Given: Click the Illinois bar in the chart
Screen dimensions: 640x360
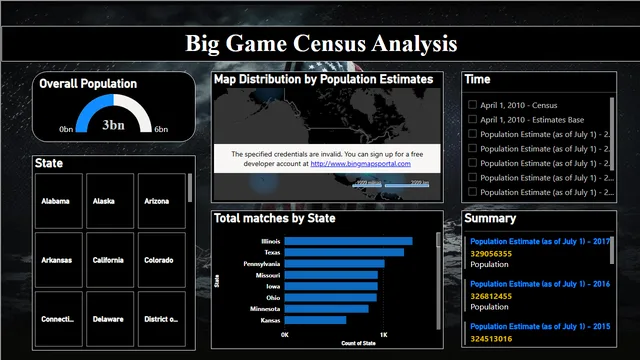Looking at the screenshot, I should tap(349, 241).
